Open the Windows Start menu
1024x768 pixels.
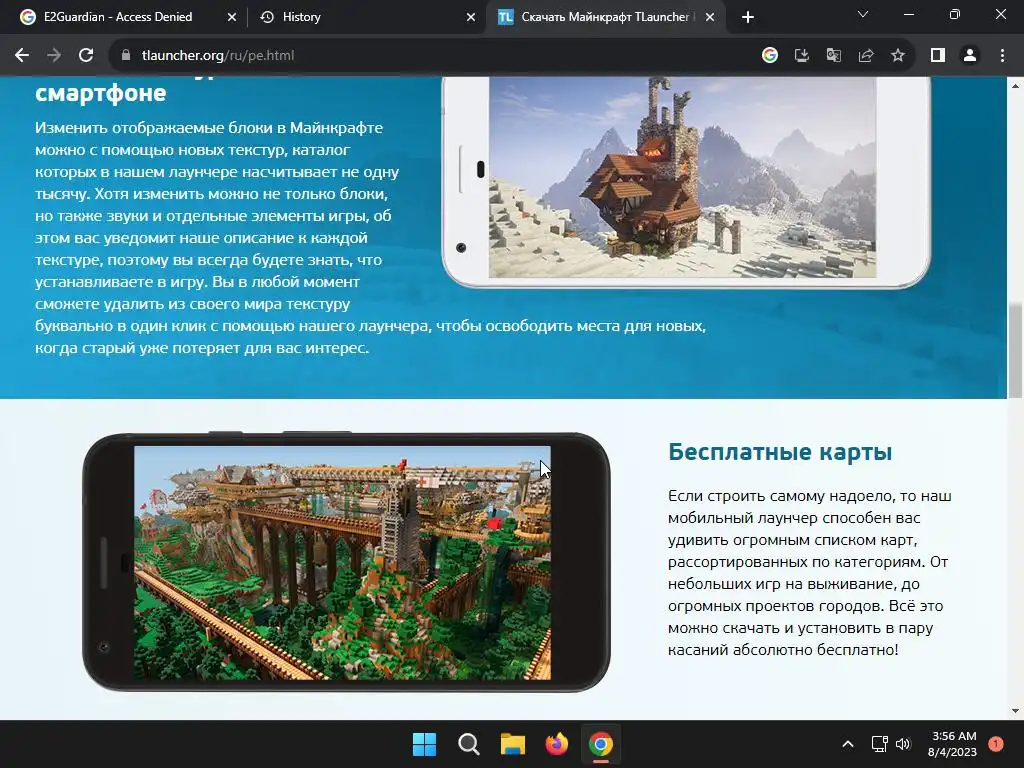pyautogui.click(x=424, y=744)
